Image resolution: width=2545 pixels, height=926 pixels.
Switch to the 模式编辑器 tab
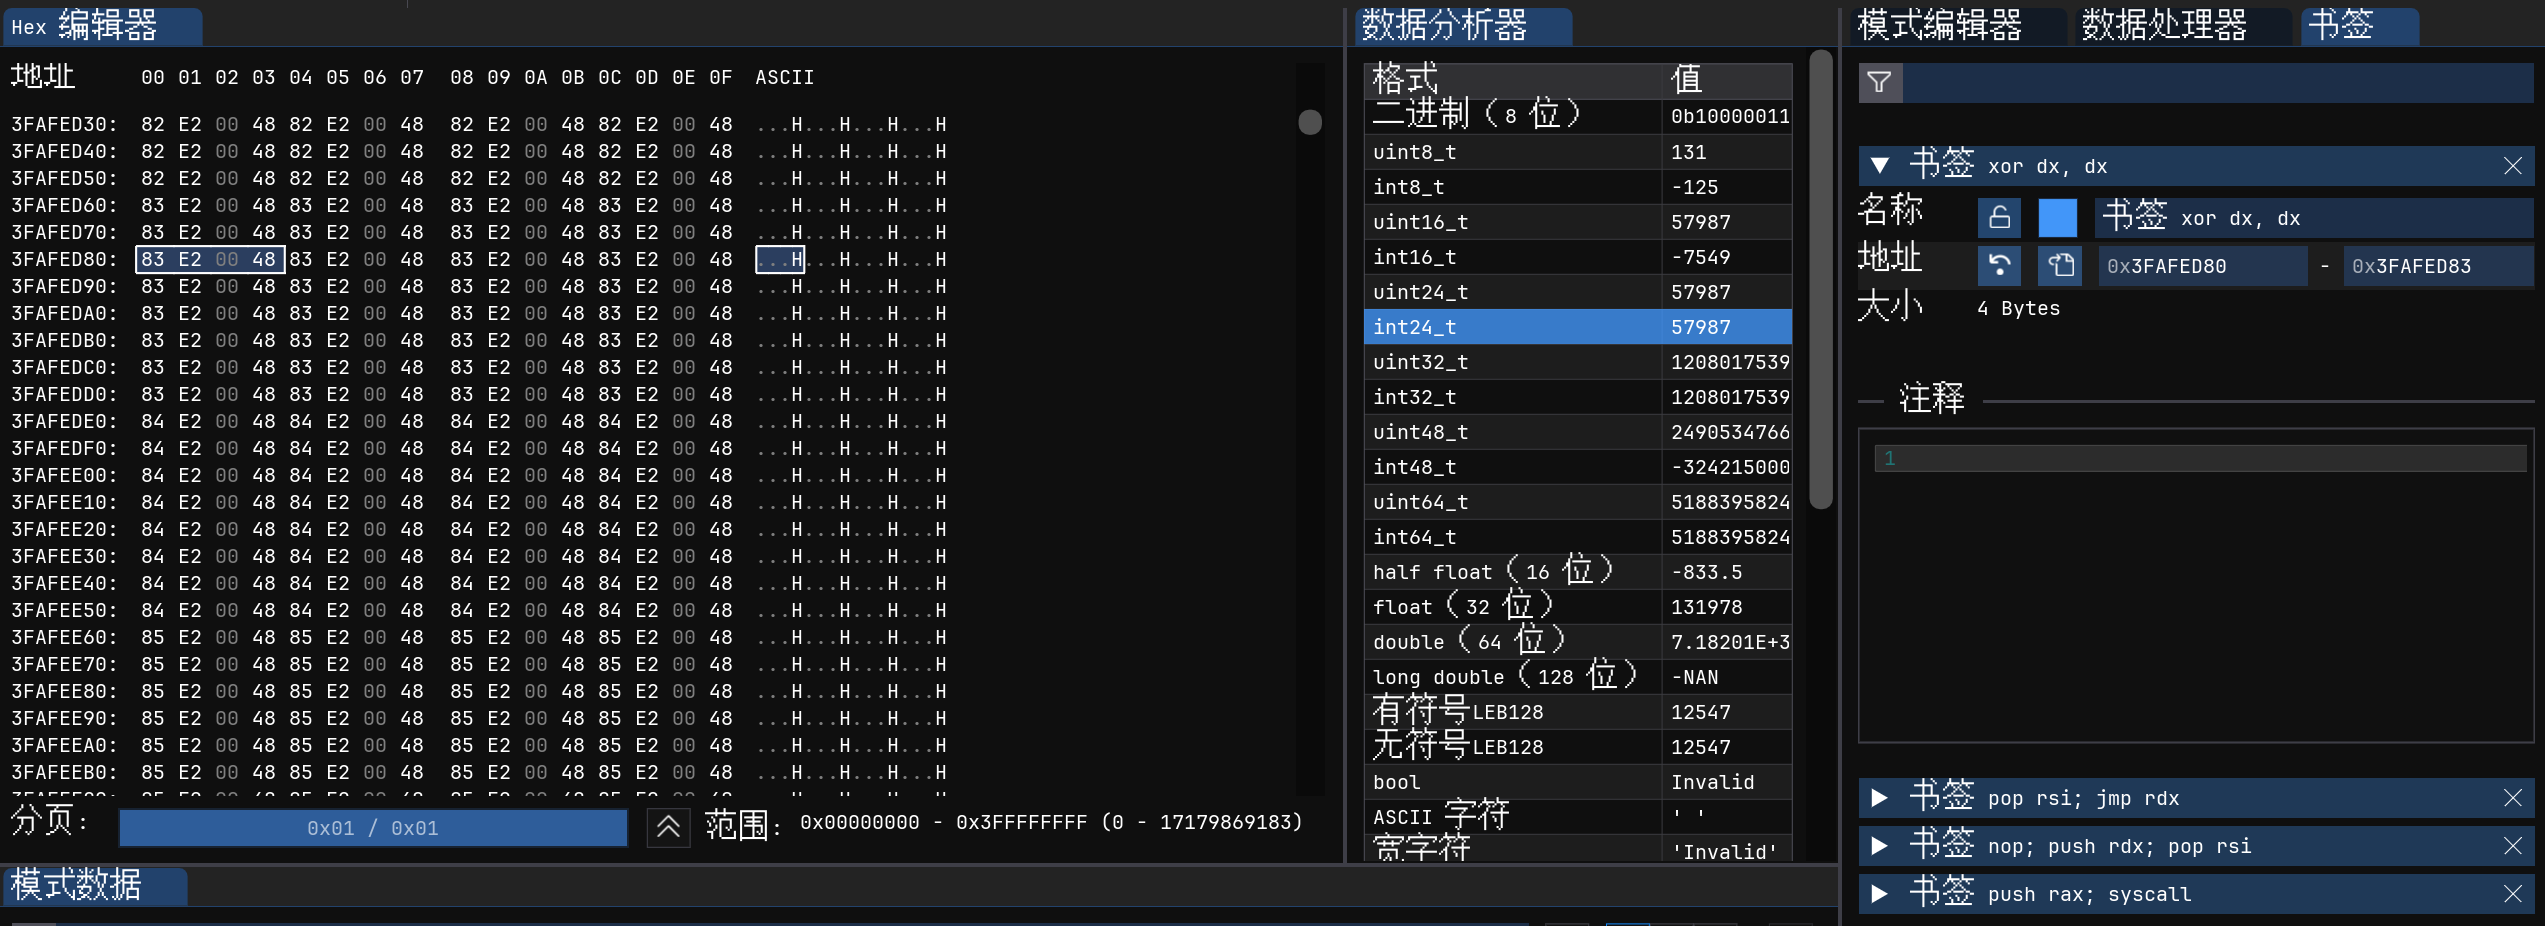[1940, 25]
